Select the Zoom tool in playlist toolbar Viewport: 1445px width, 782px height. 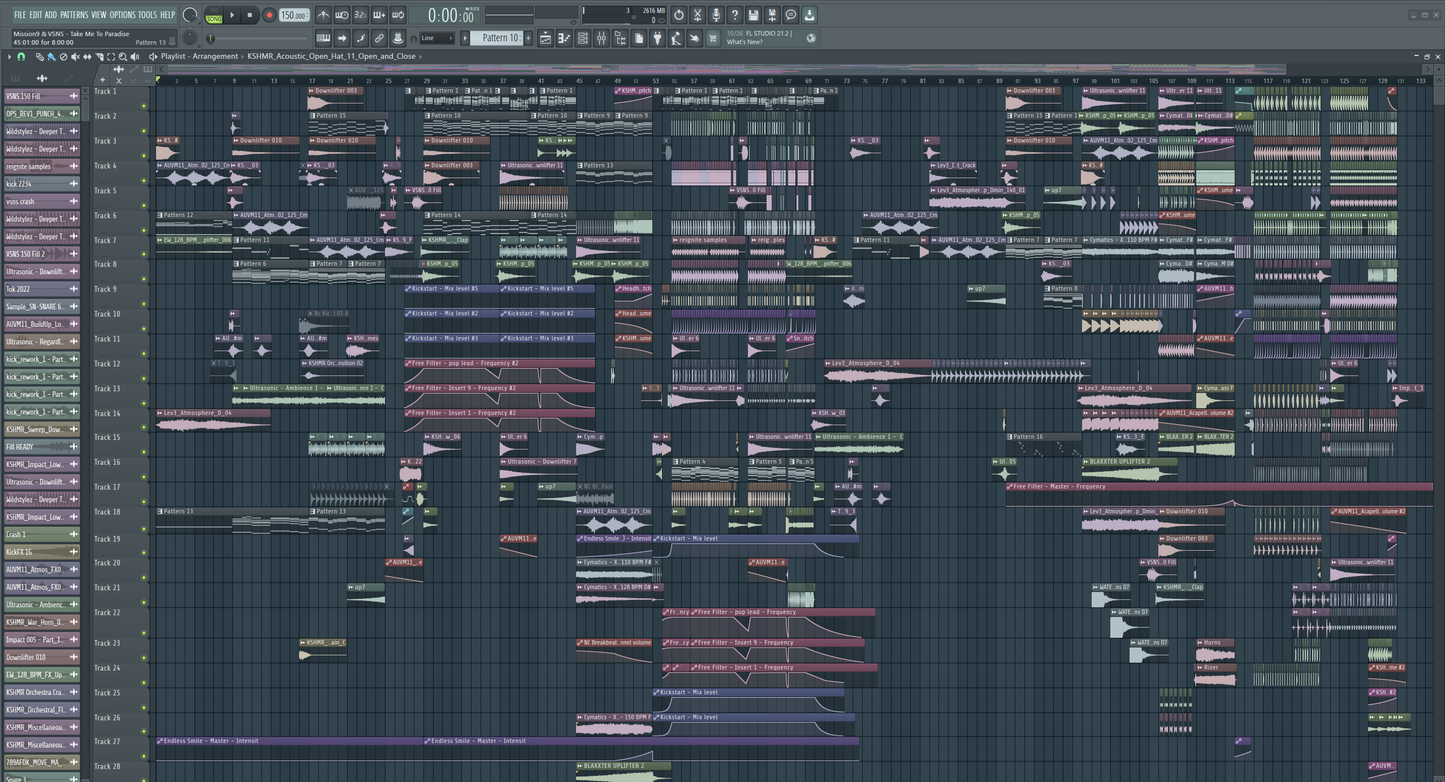coord(122,57)
